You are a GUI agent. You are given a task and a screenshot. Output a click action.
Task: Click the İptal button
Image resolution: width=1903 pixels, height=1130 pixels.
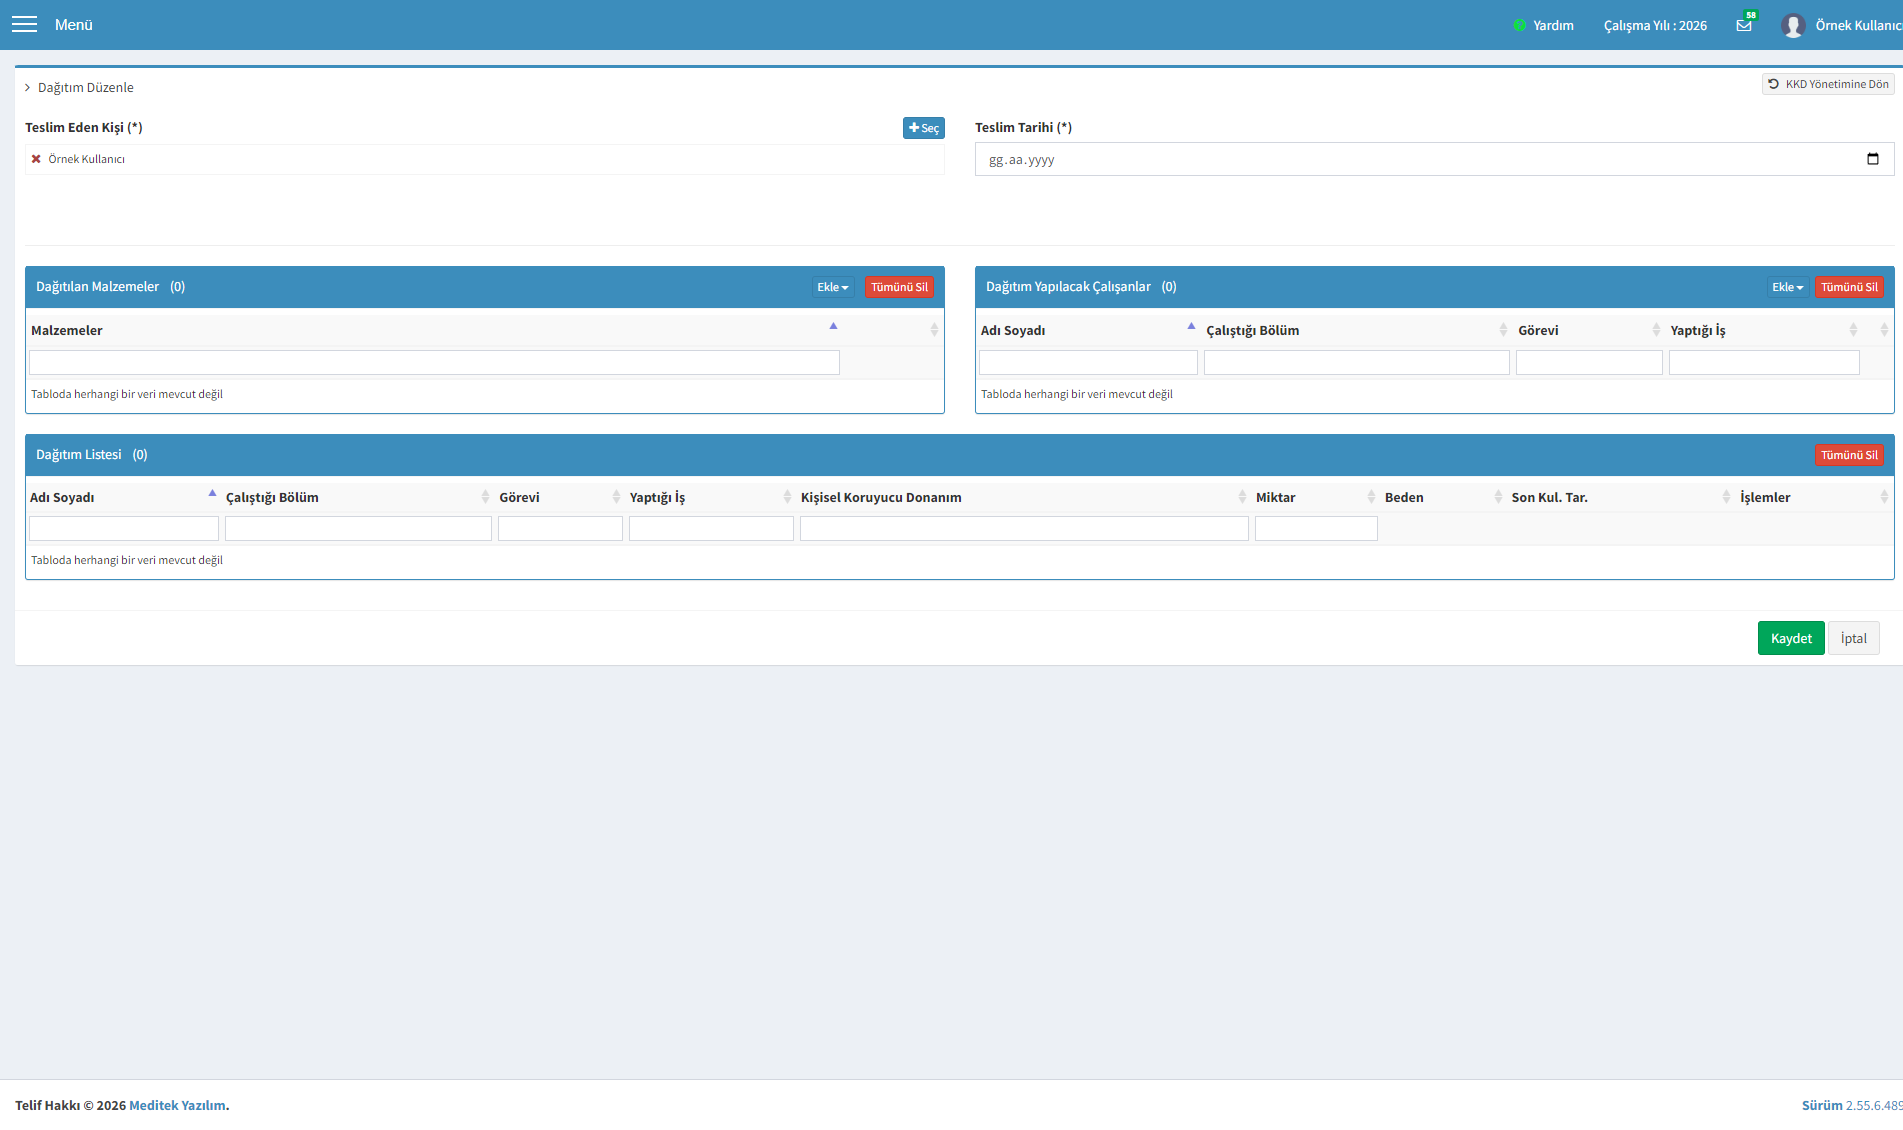point(1854,638)
